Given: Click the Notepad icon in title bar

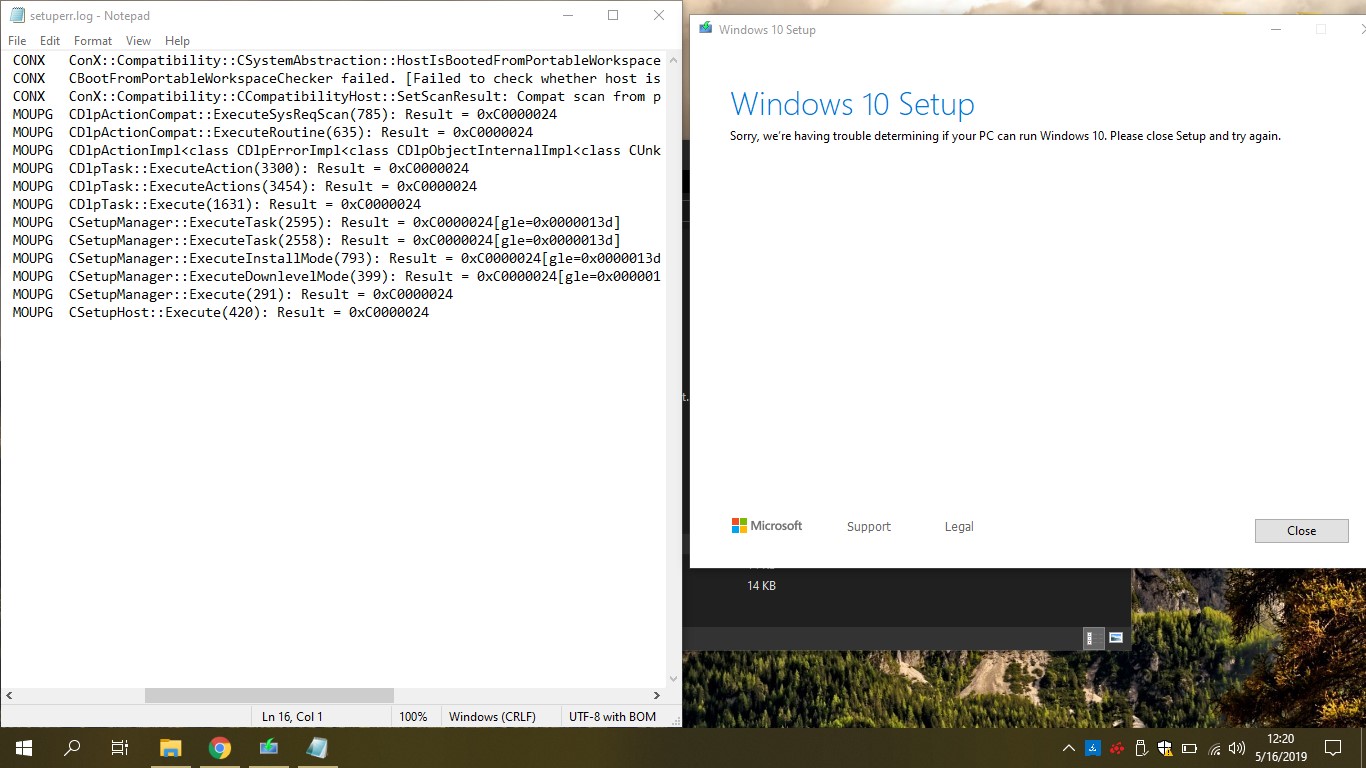Looking at the screenshot, I should (17, 16).
